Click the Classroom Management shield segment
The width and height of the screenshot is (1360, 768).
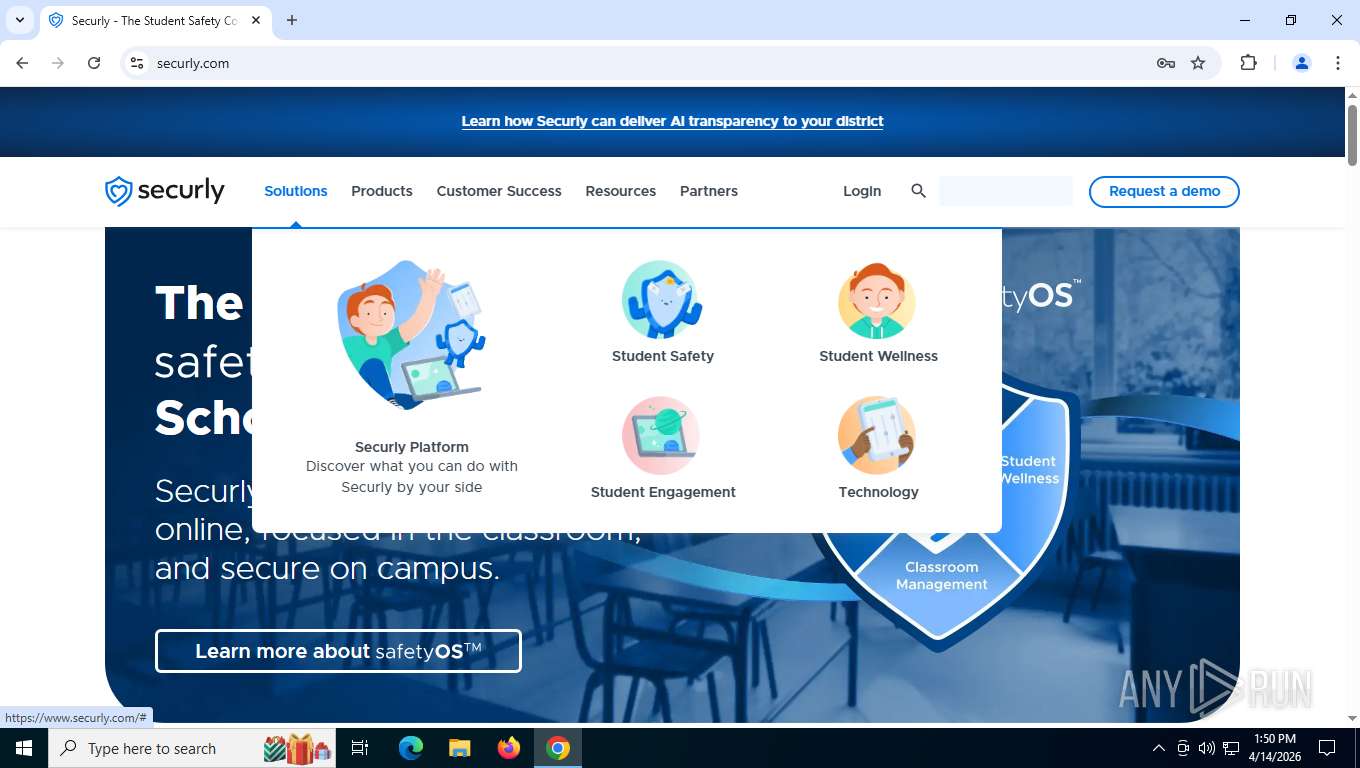(941, 576)
